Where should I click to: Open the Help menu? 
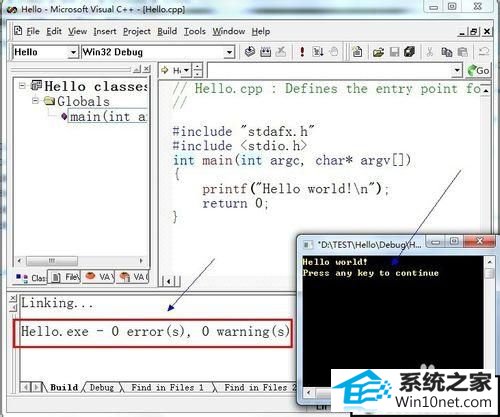tap(261, 31)
